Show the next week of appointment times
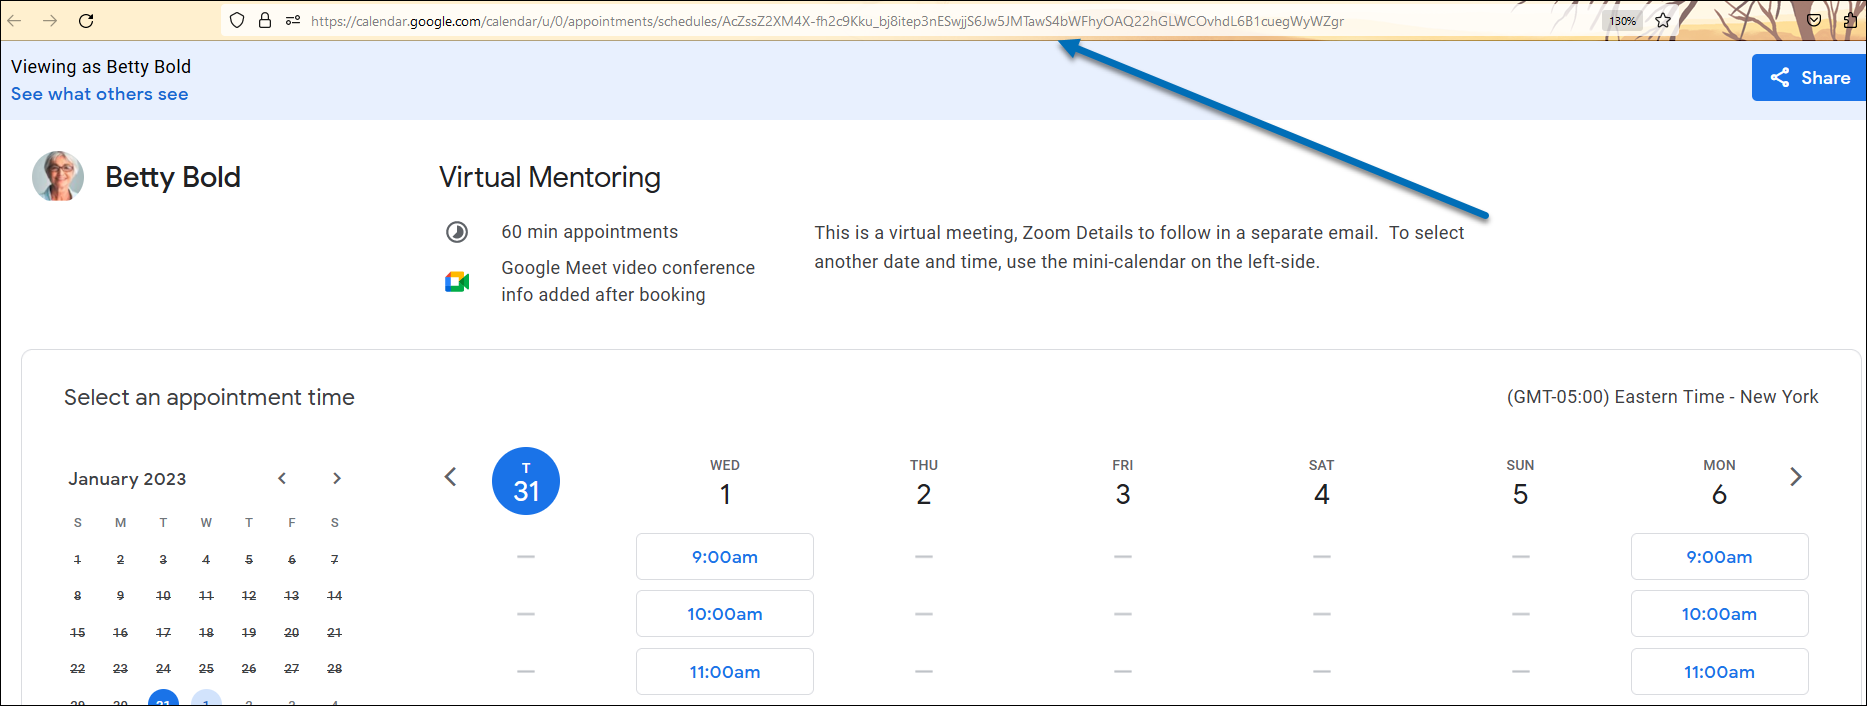This screenshot has width=1867, height=706. pyautogui.click(x=1796, y=477)
